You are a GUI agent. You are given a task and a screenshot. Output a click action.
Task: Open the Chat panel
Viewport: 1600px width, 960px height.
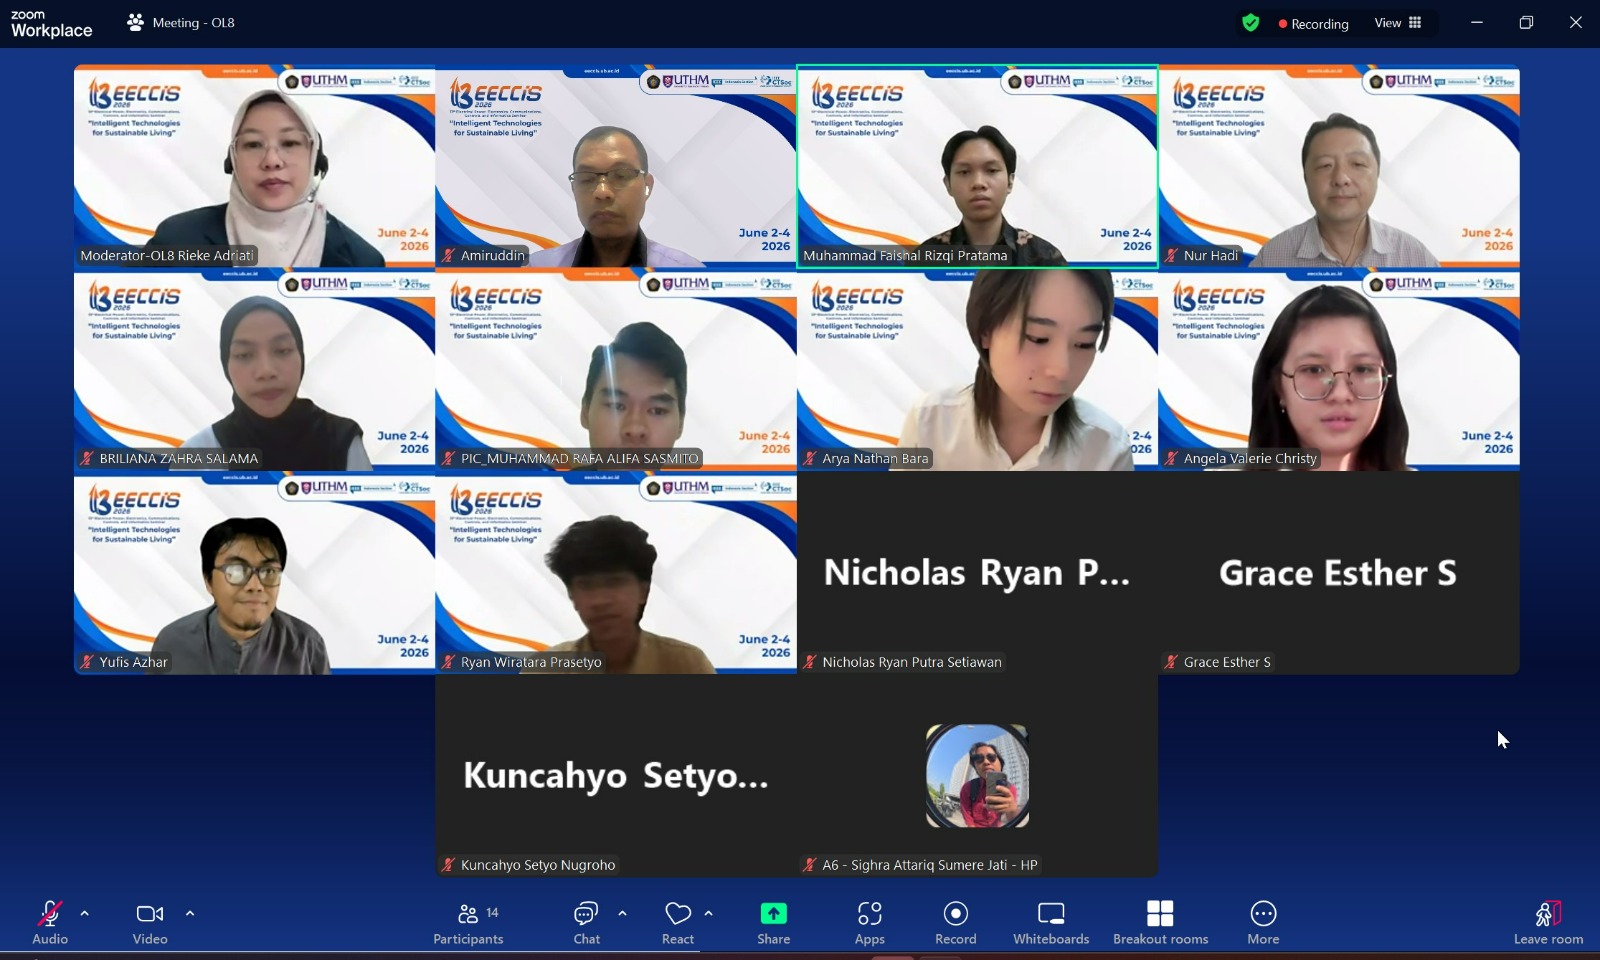587,922
